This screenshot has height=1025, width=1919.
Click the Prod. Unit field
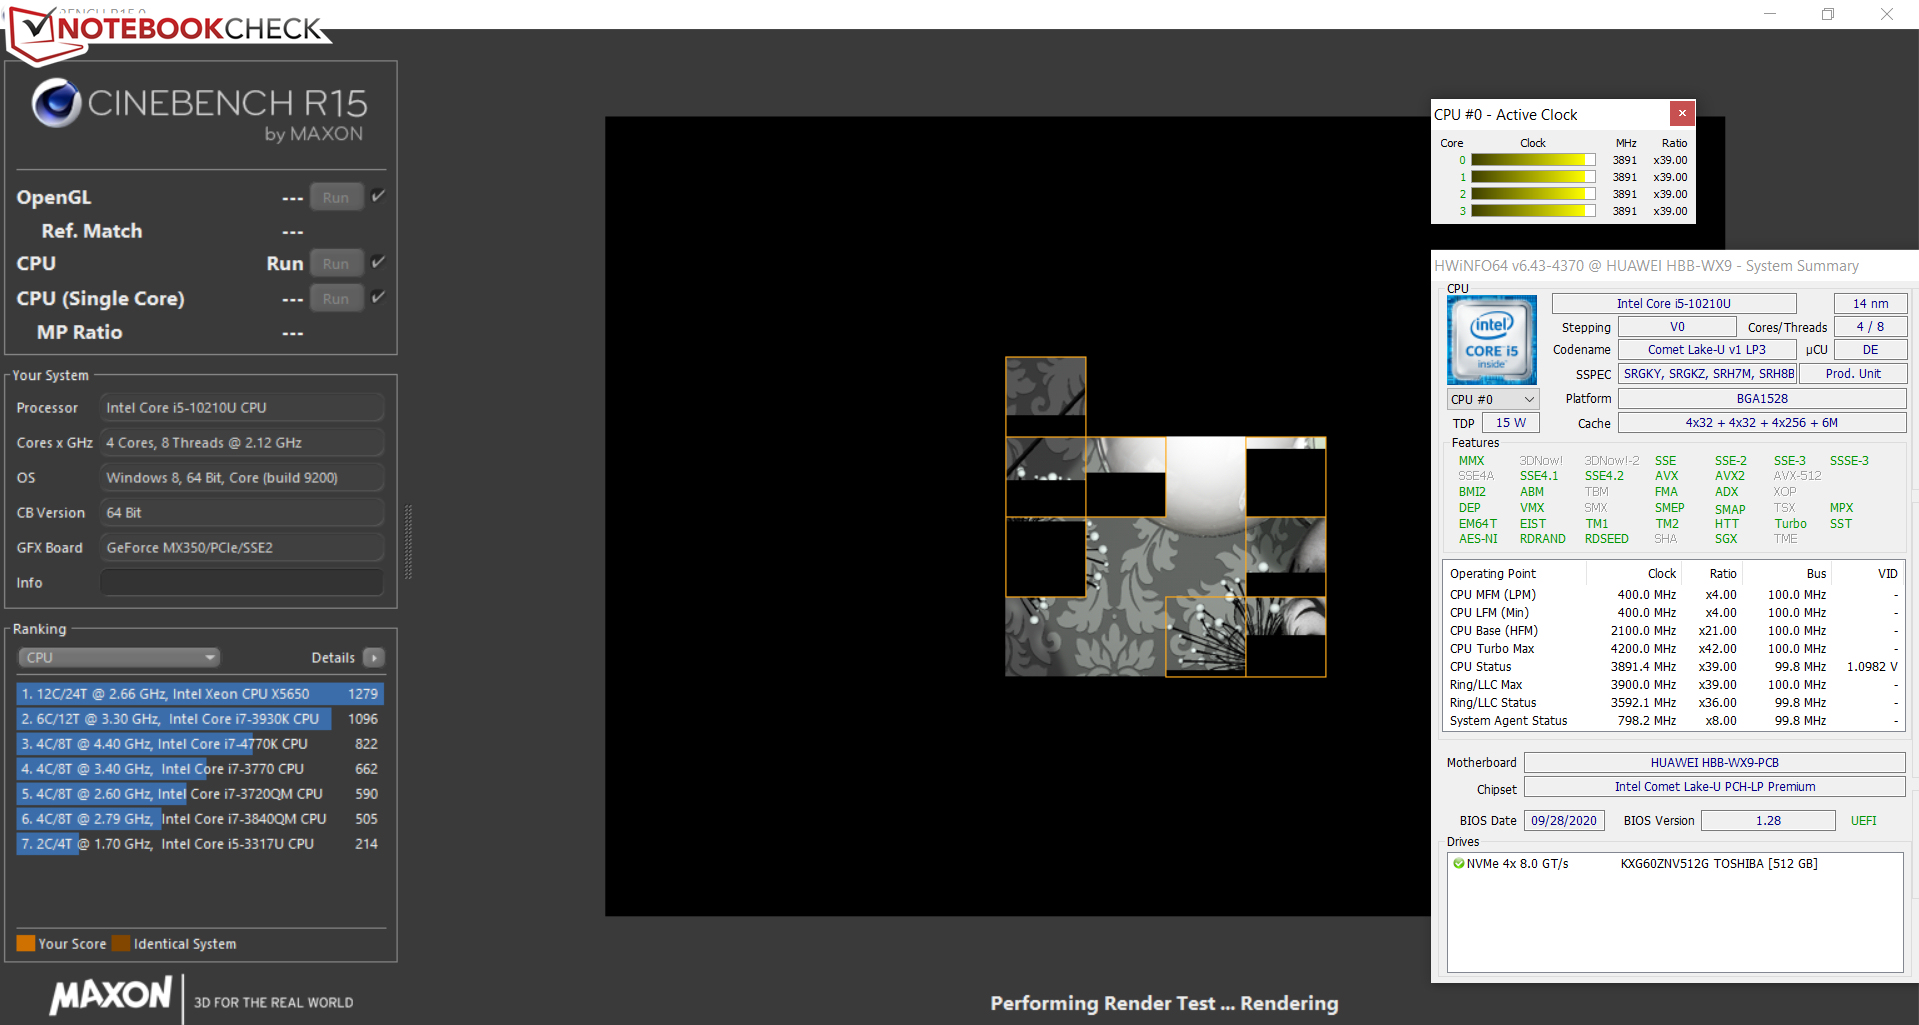click(x=1853, y=374)
